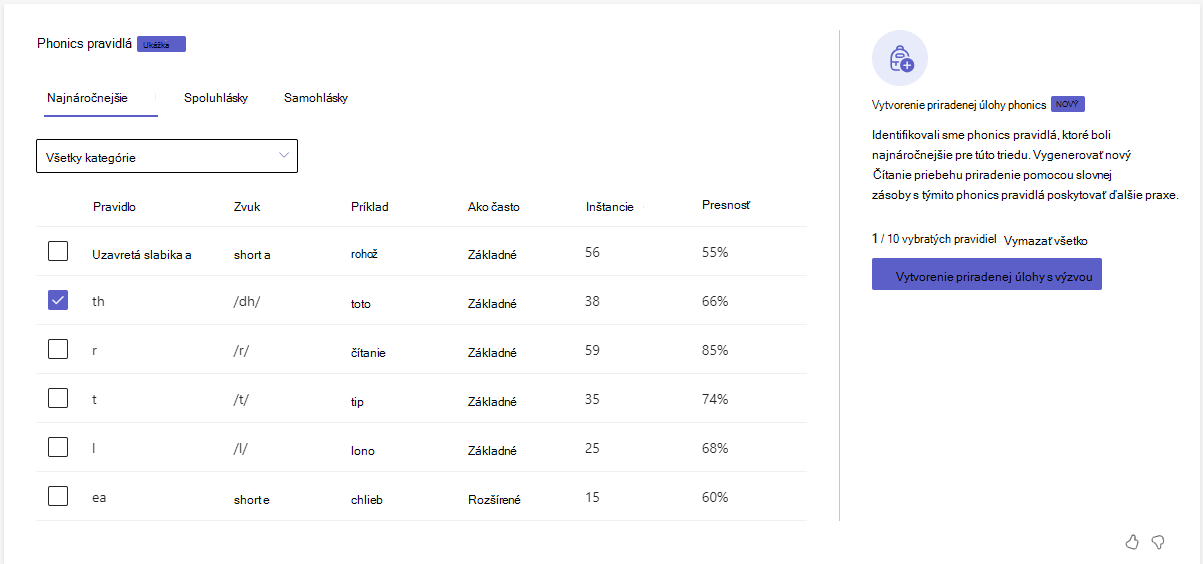Mark the l rule checkbox
The width and height of the screenshot is (1203, 564).
click(x=58, y=447)
